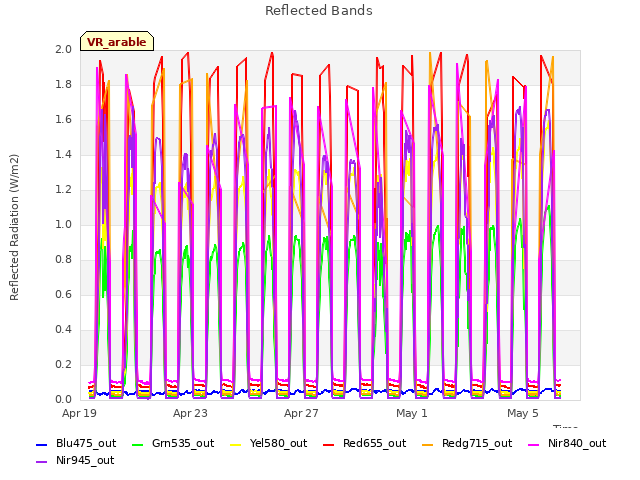
Task: Click the Redg715_out legend label
Action: tap(477, 443)
